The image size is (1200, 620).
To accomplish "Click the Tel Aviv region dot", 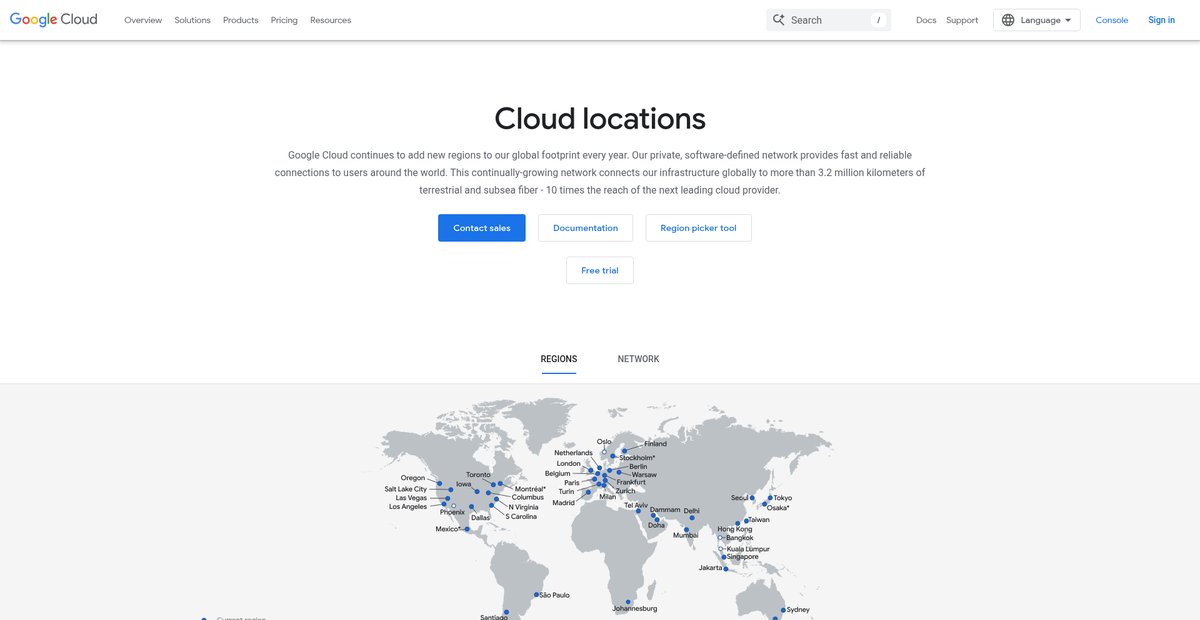I will click(x=638, y=511).
